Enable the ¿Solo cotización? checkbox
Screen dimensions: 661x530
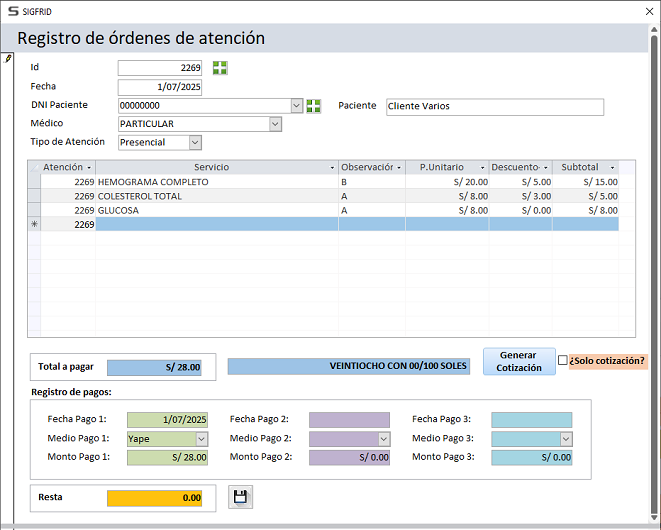563,360
